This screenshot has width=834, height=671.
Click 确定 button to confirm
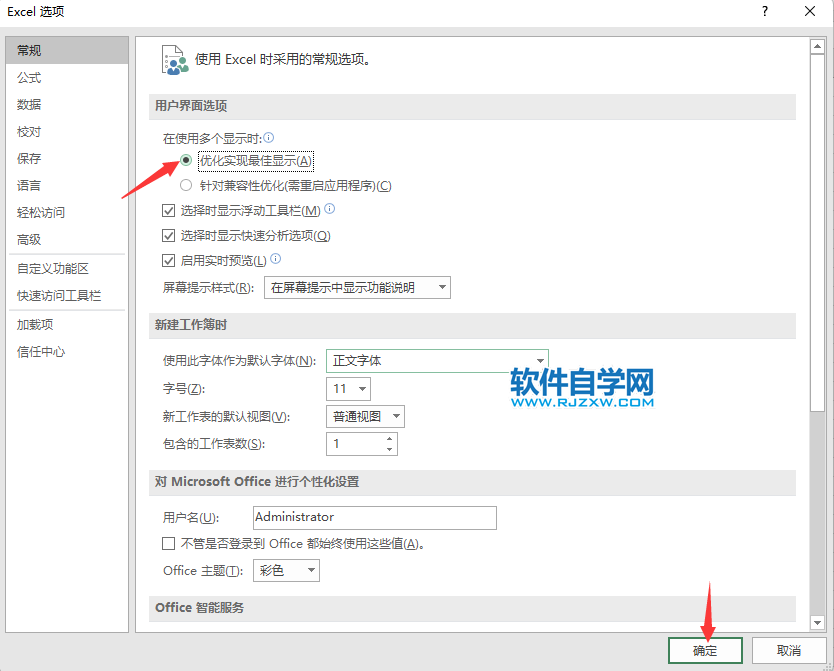(705, 650)
